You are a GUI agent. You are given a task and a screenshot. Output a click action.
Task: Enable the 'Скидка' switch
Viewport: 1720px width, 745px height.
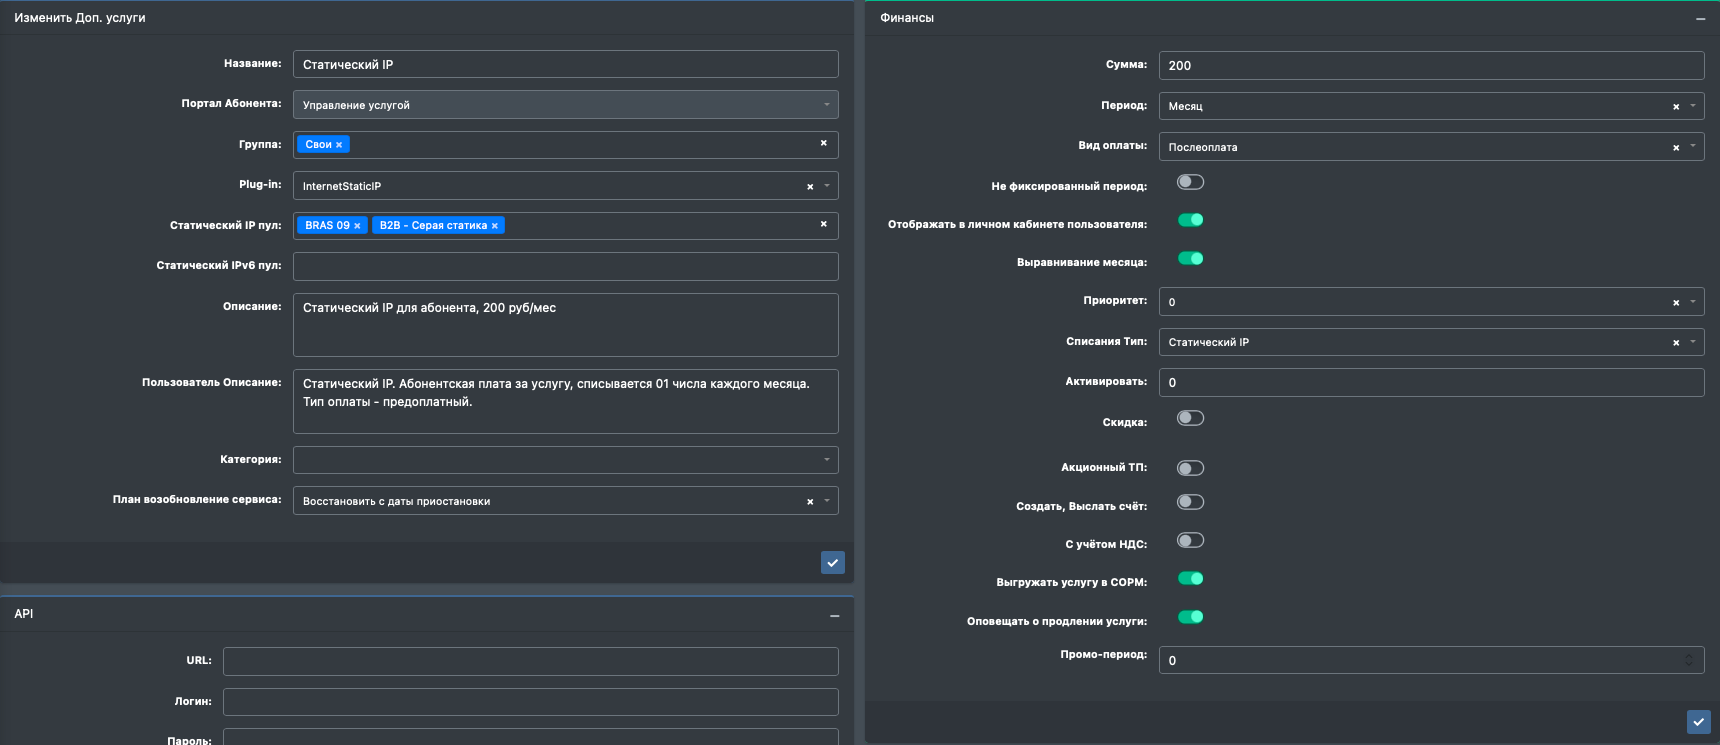1190,418
